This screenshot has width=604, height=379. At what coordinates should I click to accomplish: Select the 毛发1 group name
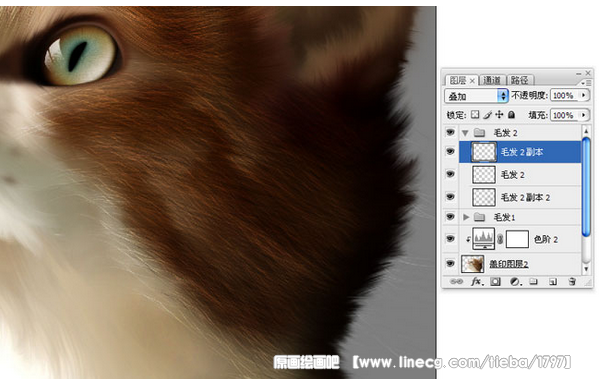(x=504, y=217)
